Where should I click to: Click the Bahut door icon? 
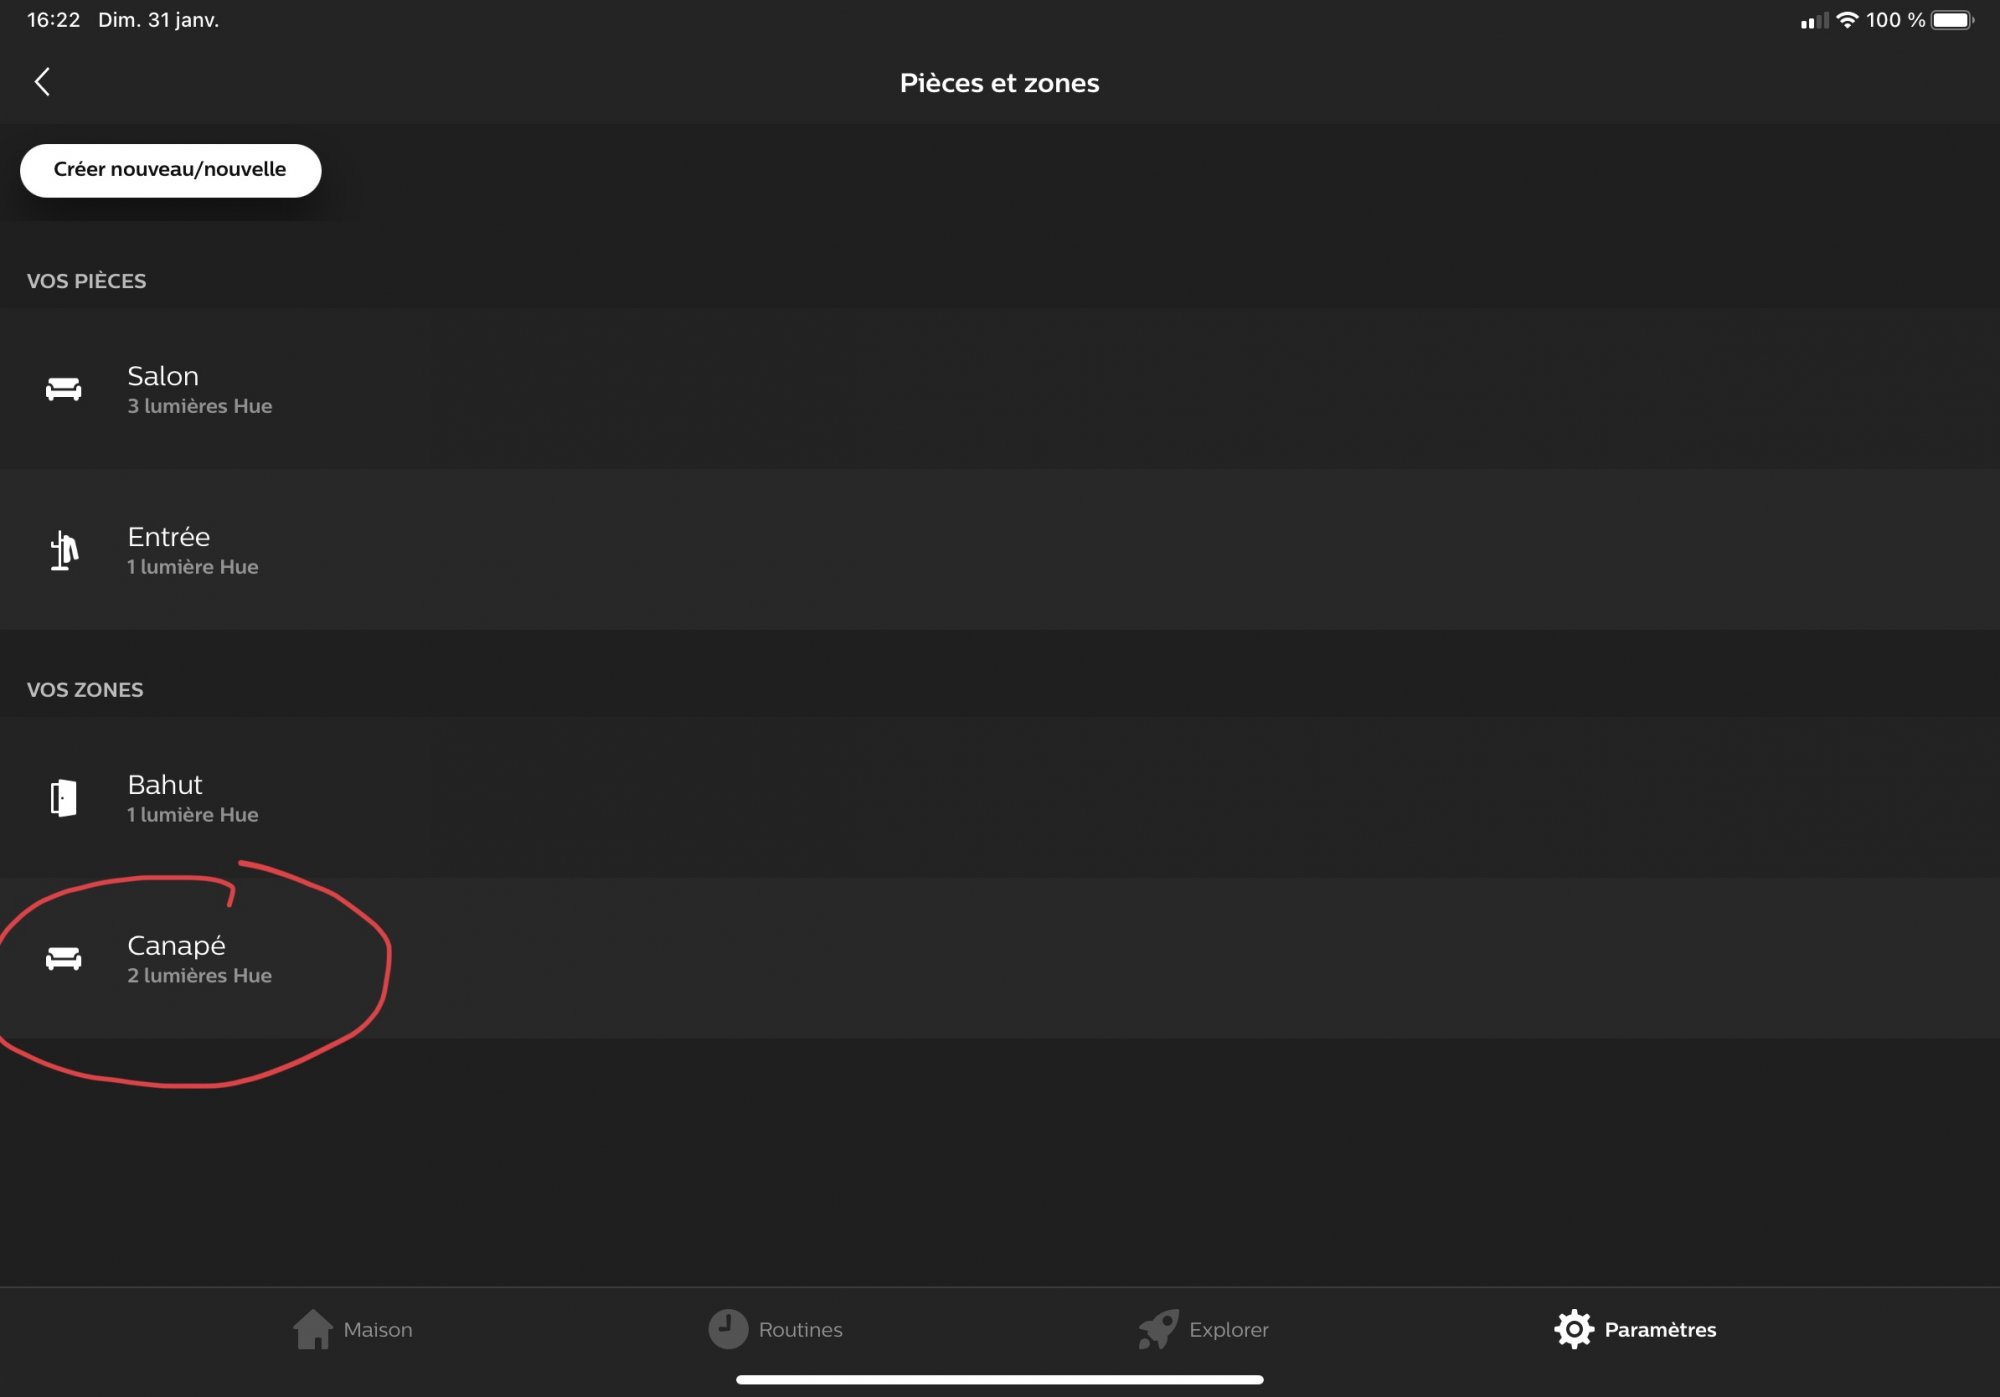pyautogui.click(x=64, y=798)
